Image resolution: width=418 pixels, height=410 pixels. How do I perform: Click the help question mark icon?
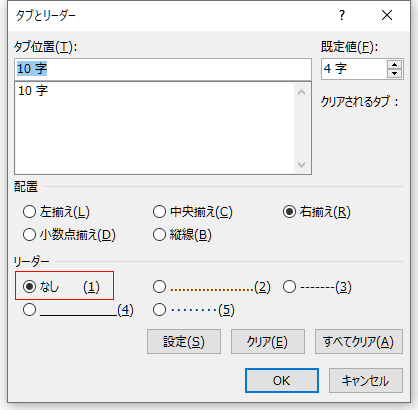pos(342,15)
